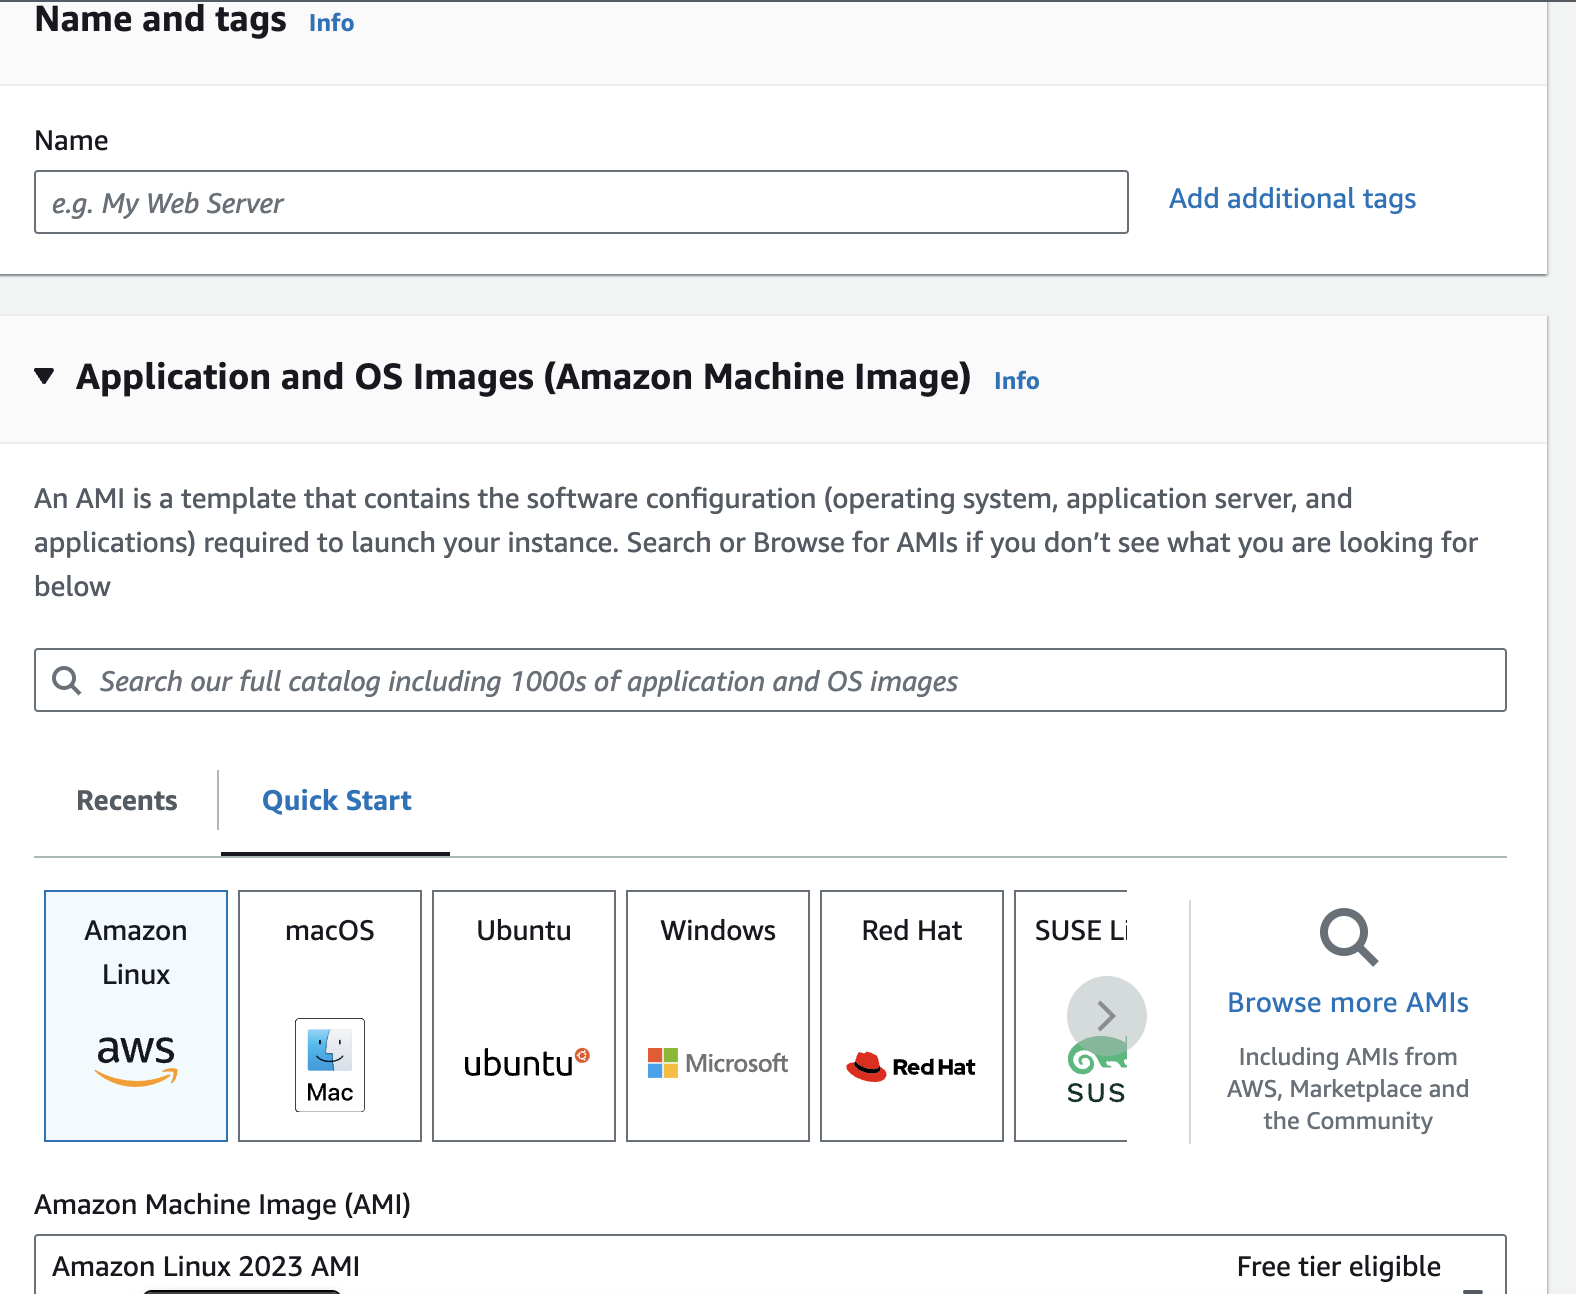Select the Red Hat AMI tile
The image size is (1576, 1294).
pos(912,1015)
